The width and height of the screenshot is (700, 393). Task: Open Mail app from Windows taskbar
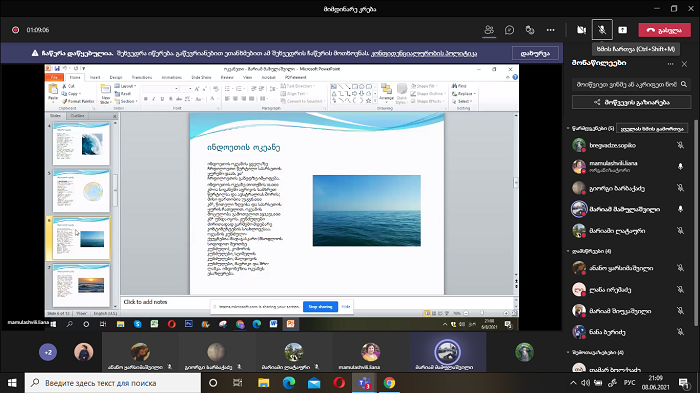[314, 383]
